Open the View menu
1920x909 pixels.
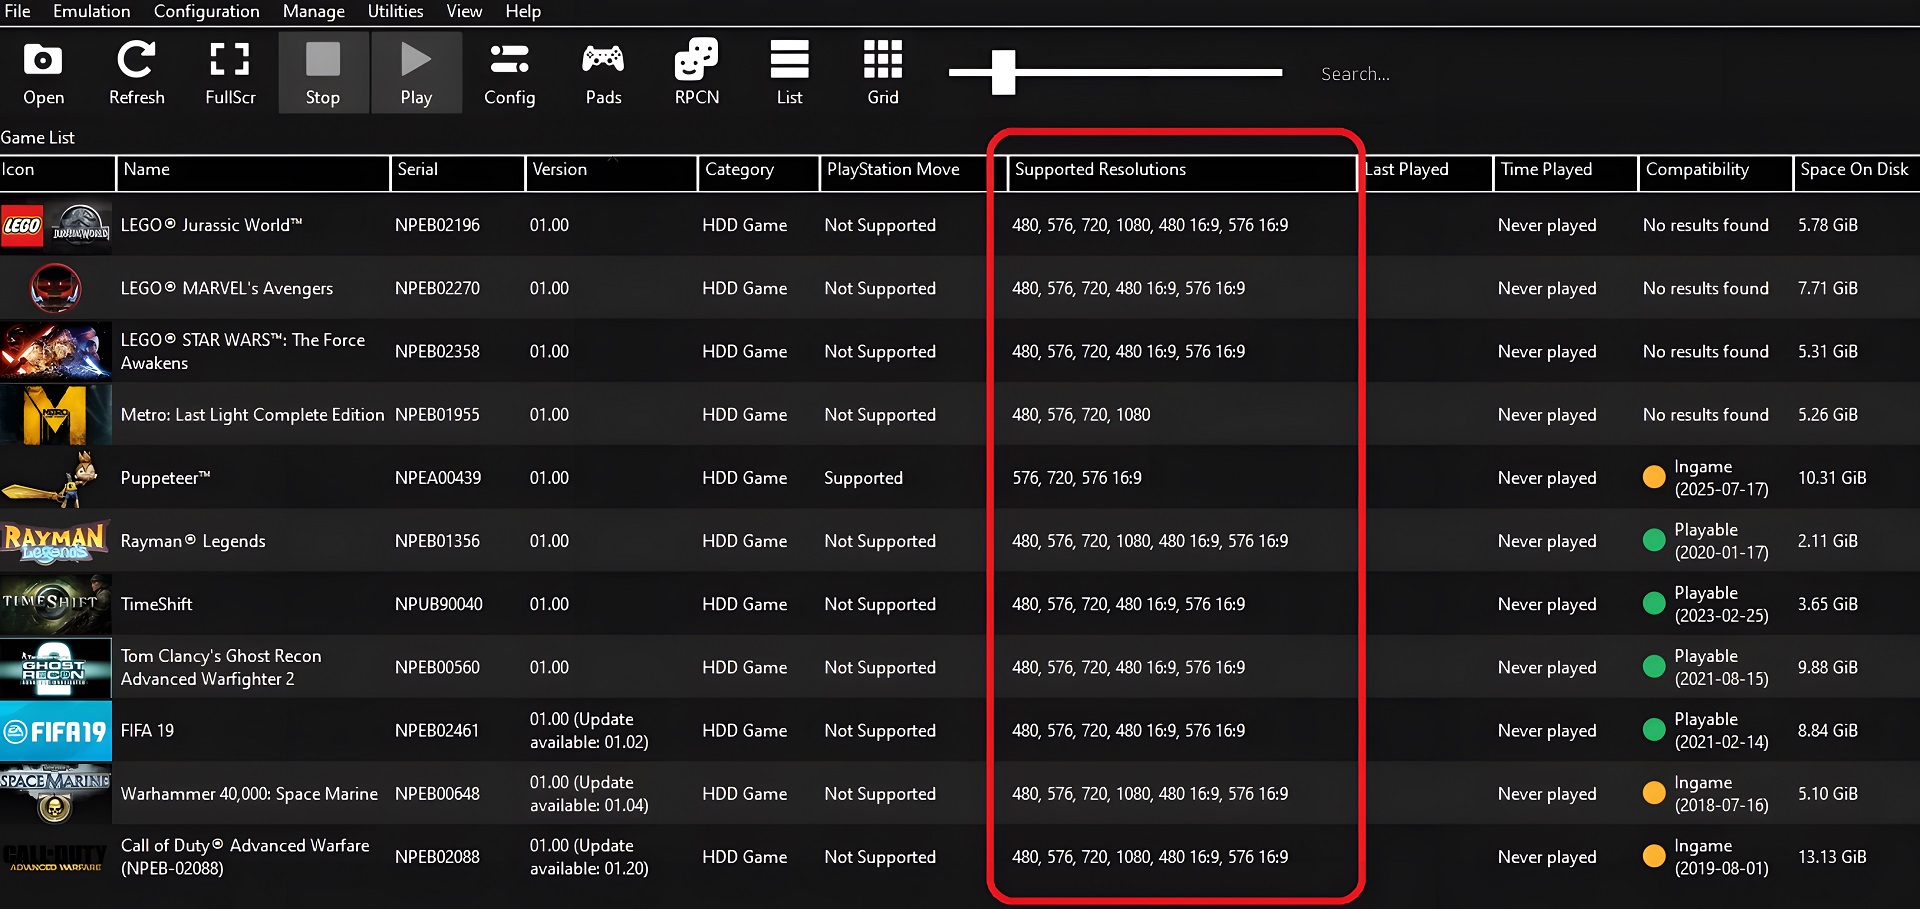pos(464,11)
